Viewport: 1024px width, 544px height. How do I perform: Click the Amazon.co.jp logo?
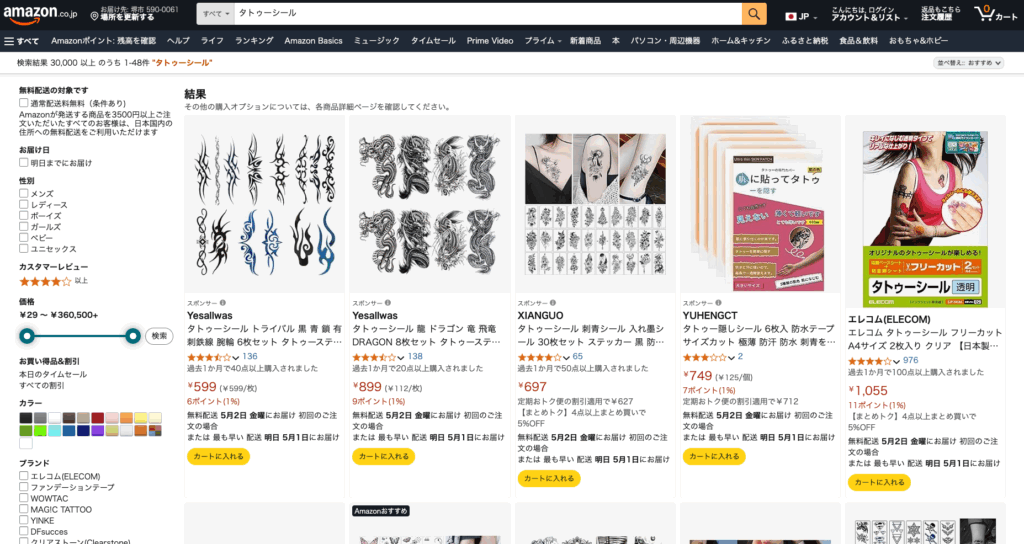tap(40, 14)
